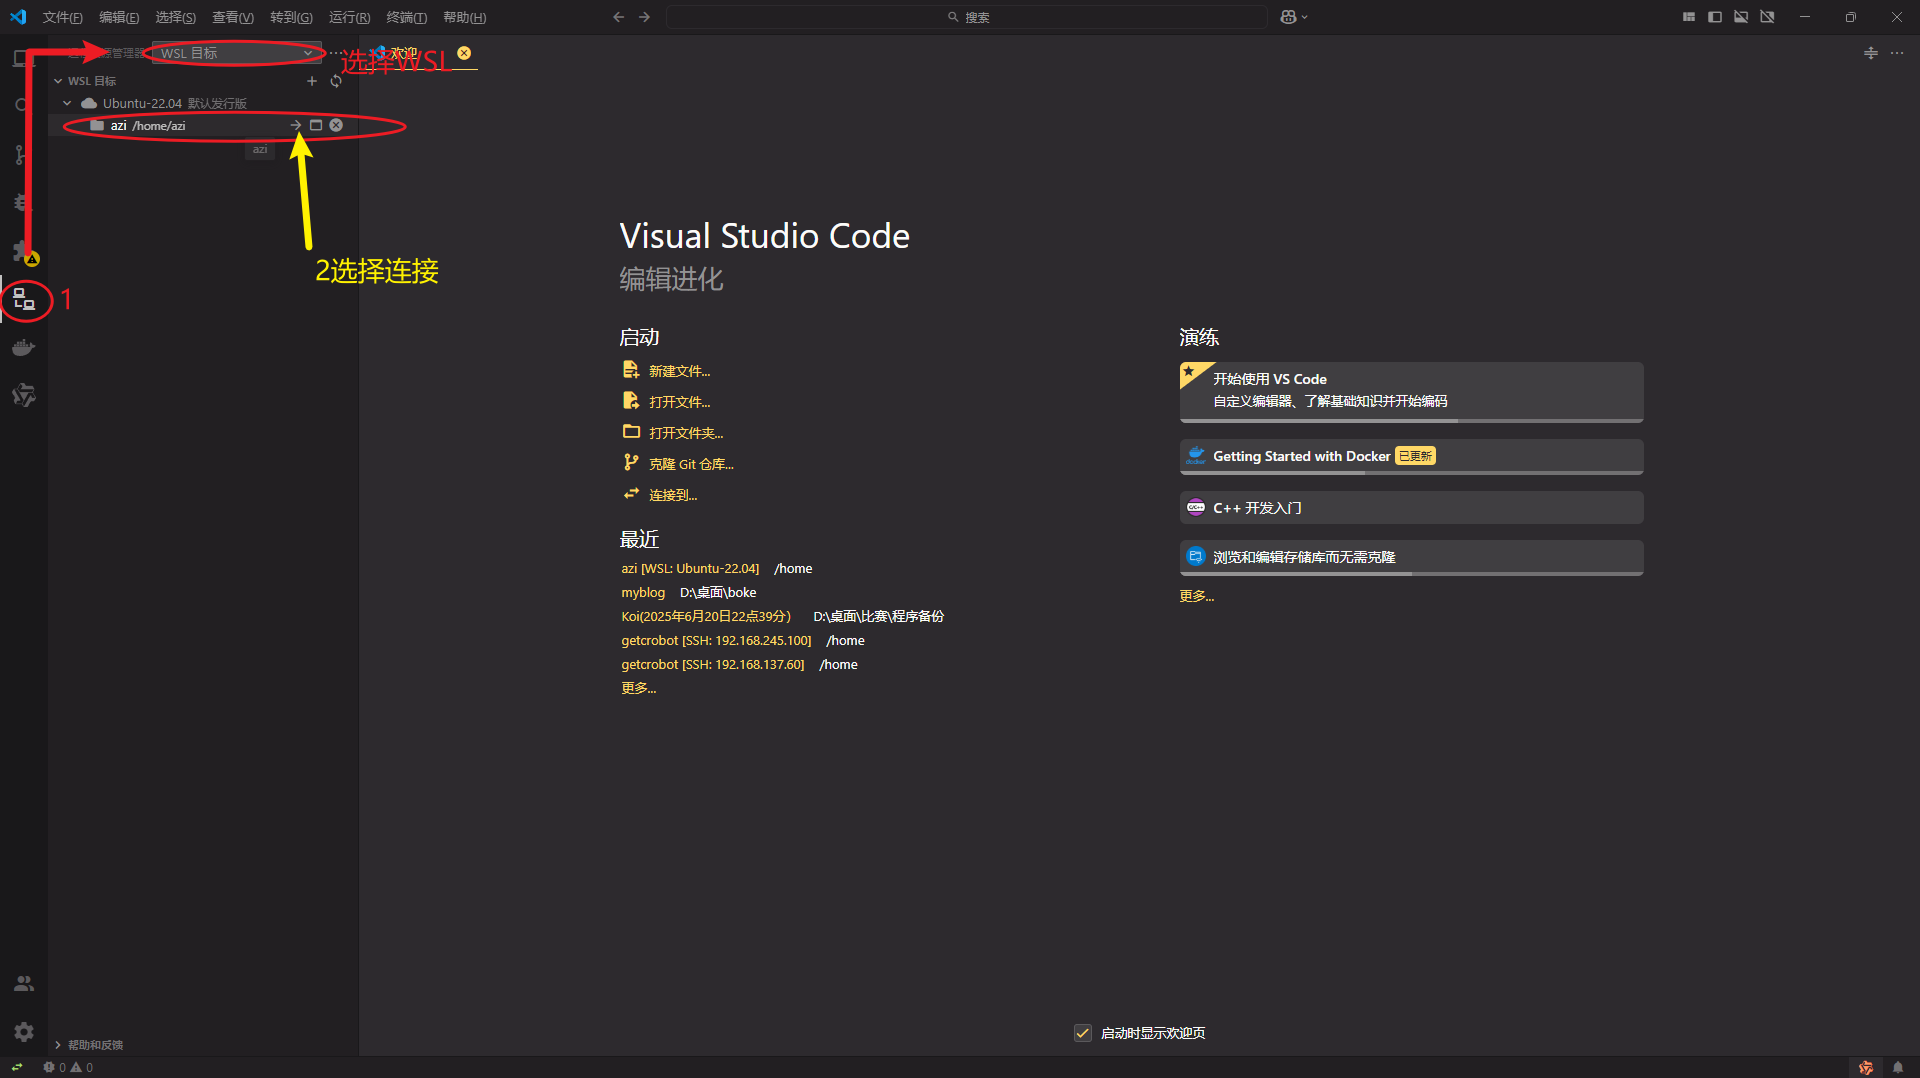Open the WSL 目标 remote type dropdown
Image resolution: width=1920 pixels, height=1078 pixels.
point(236,53)
